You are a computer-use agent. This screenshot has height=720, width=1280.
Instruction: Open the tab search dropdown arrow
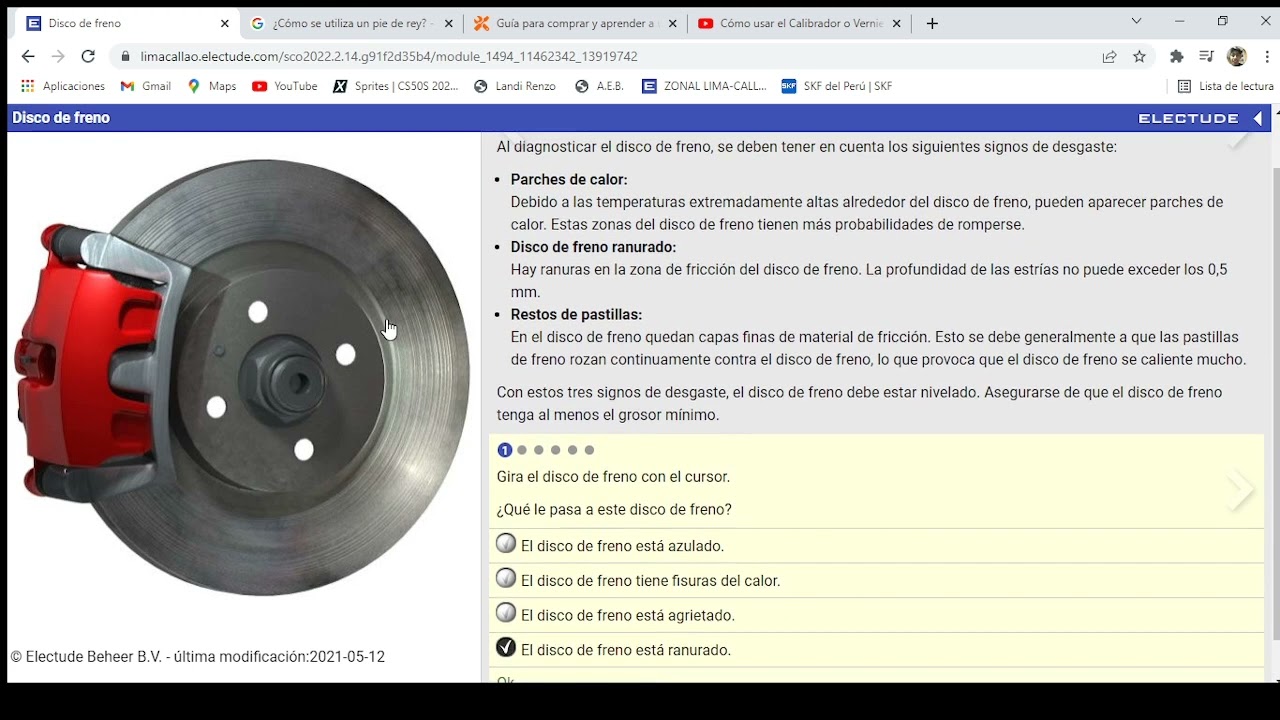tap(1136, 22)
